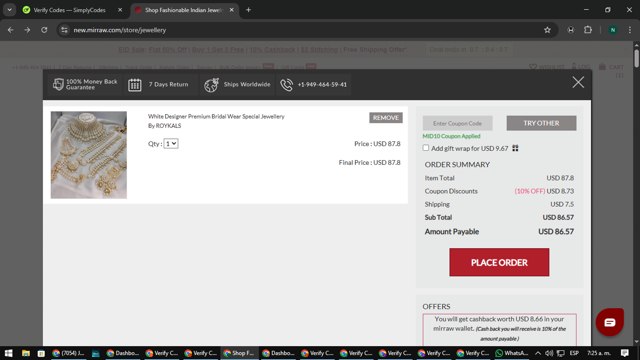The image size is (640, 360).
Task: Focus the Enter Coupon Code field
Action: click(457, 123)
